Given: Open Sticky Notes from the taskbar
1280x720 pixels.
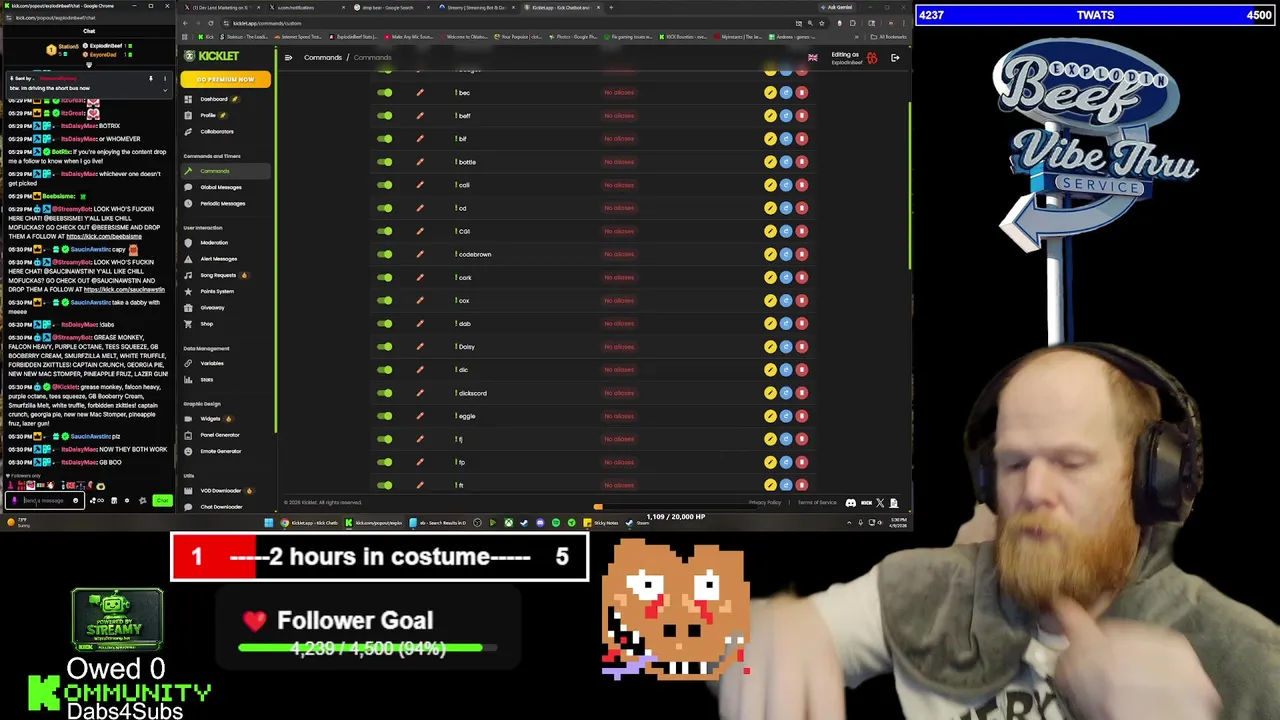Looking at the screenshot, I should tap(604, 522).
